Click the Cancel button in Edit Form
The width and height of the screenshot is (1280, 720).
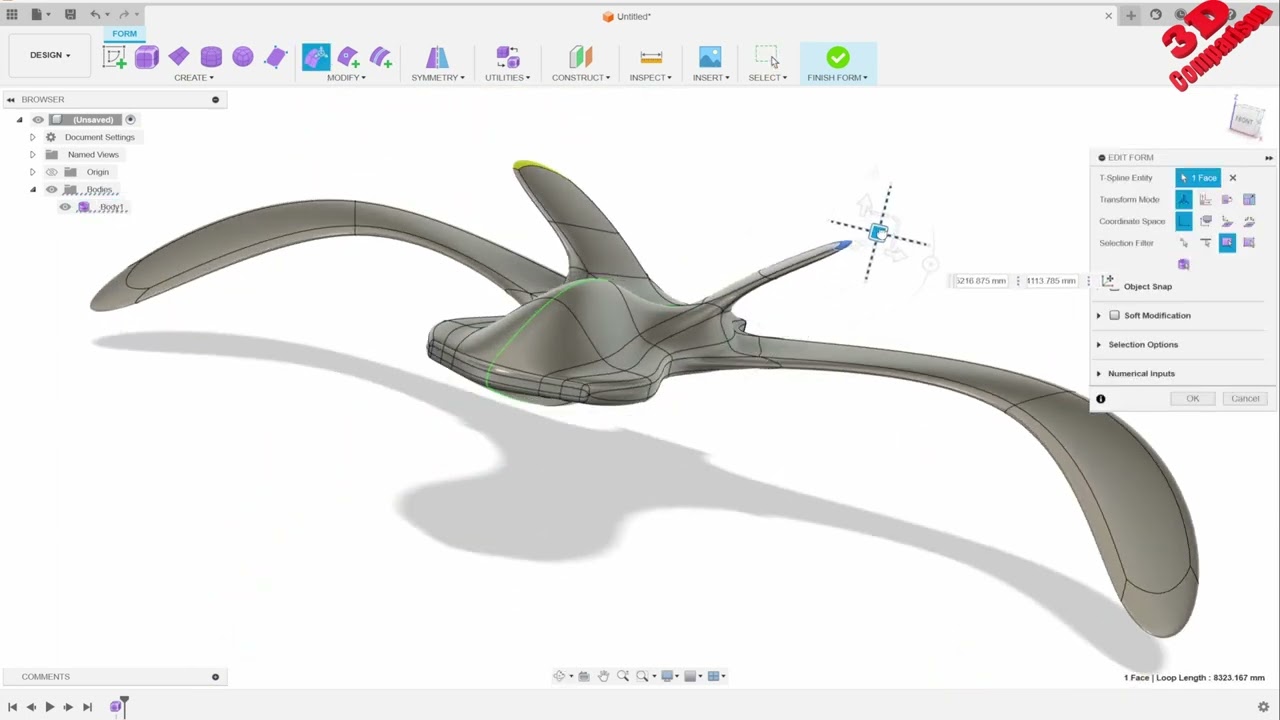point(1245,399)
